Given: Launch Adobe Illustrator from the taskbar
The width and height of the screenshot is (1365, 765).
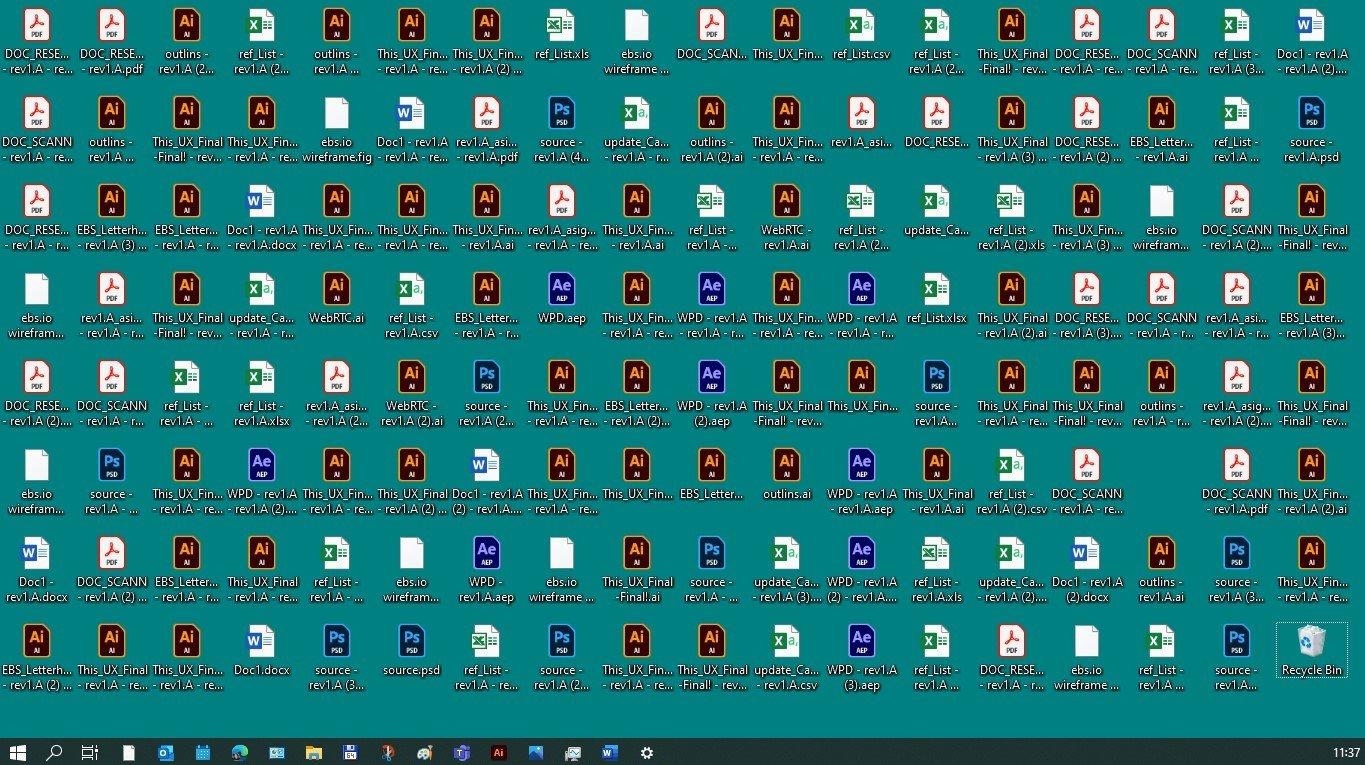Looking at the screenshot, I should (498, 752).
